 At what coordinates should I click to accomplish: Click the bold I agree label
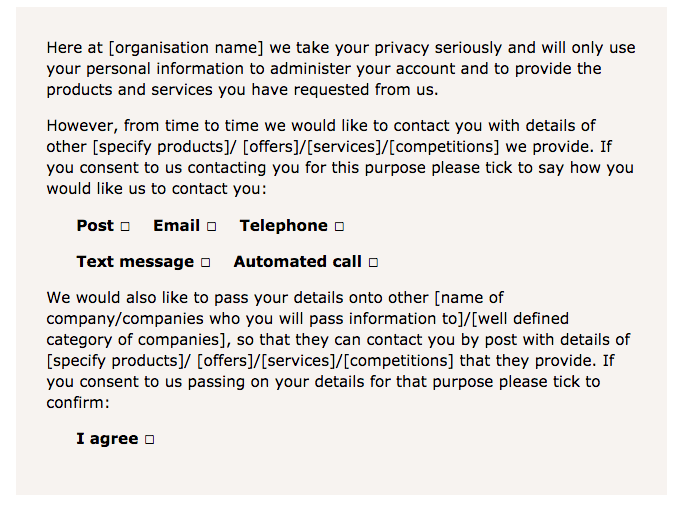pyautogui.click(x=107, y=439)
